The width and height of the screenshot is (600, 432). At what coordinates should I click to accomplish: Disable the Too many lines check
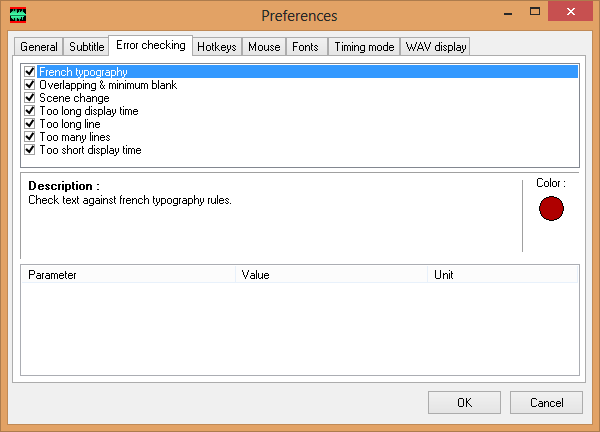click(x=30, y=137)
